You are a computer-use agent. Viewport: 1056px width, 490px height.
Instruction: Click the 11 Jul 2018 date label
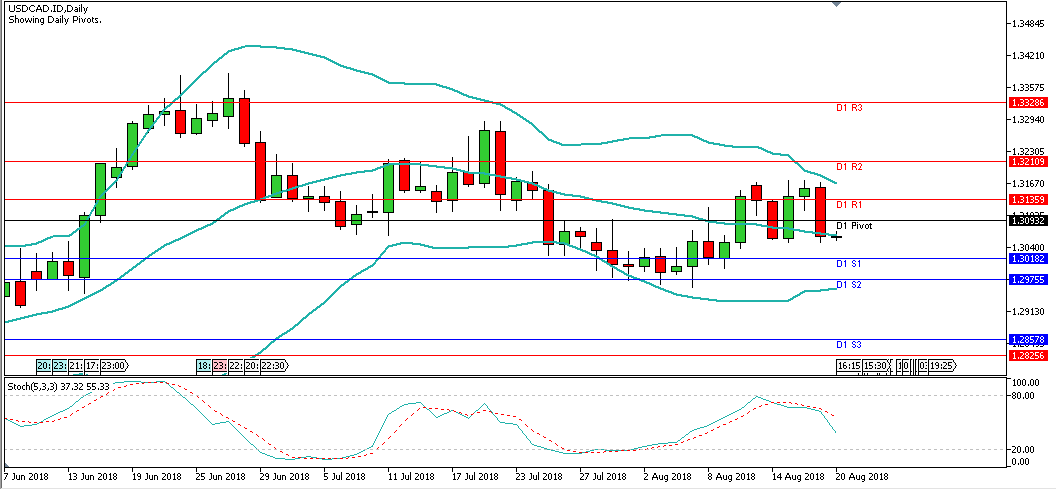(409, 477)
